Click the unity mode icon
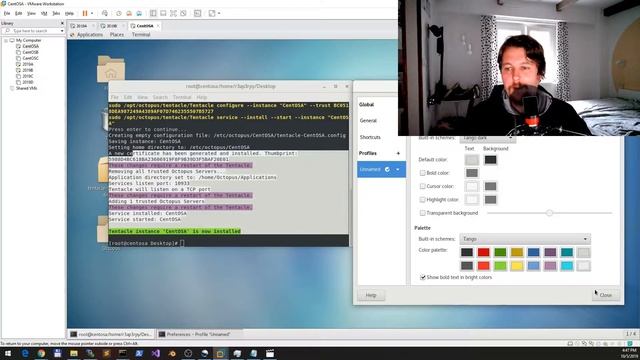This screenshot has width=640, height=360. click(183, 13)
